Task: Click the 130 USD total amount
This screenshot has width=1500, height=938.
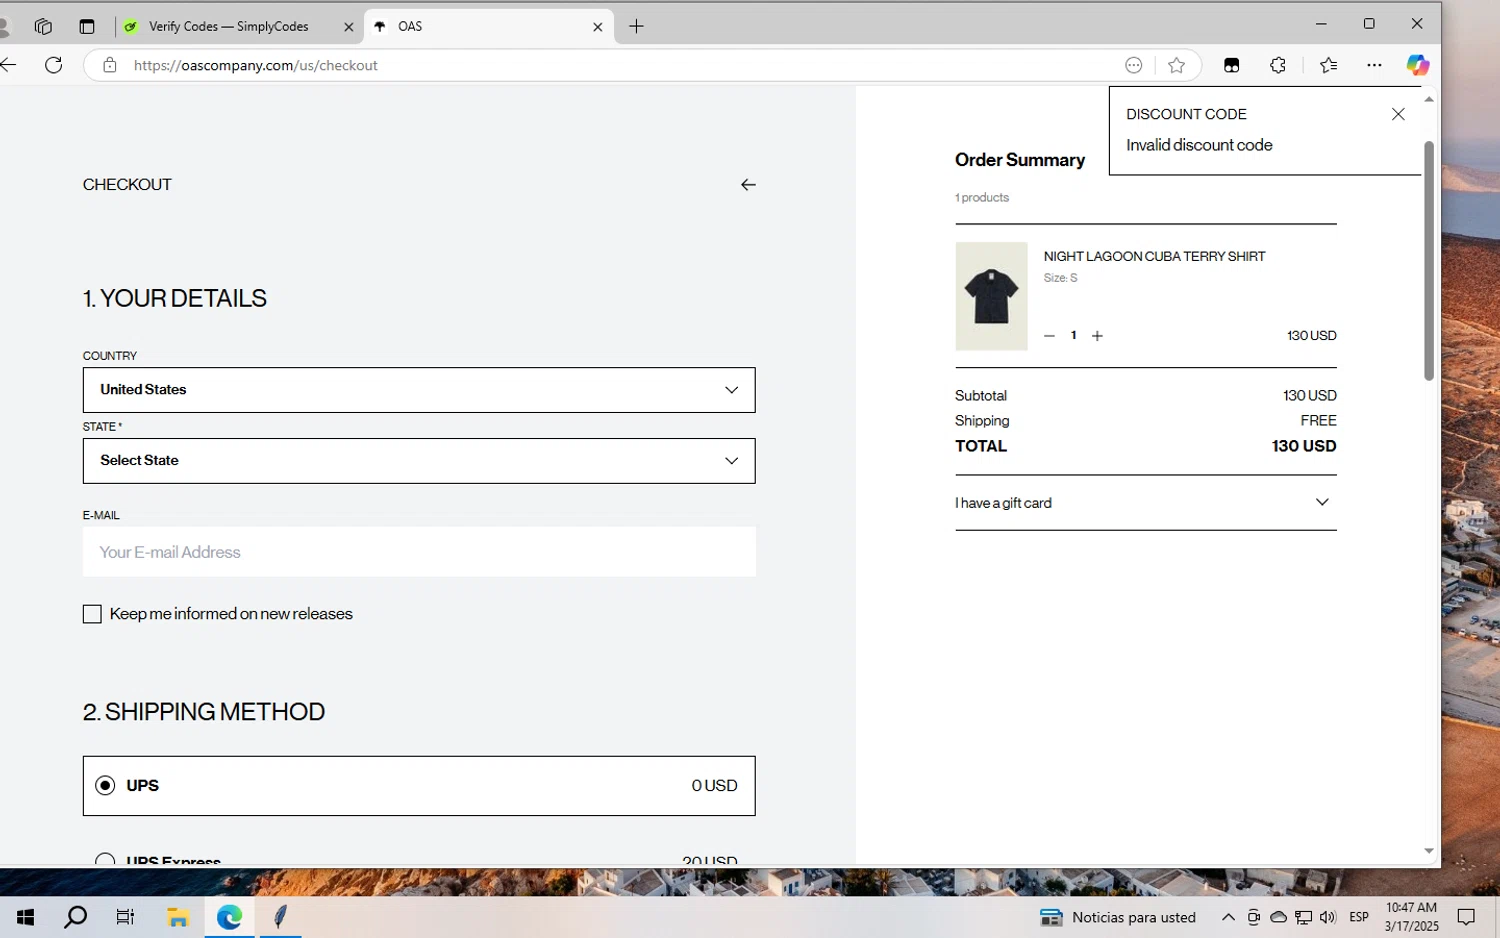Action: (x=1304, y=446)
